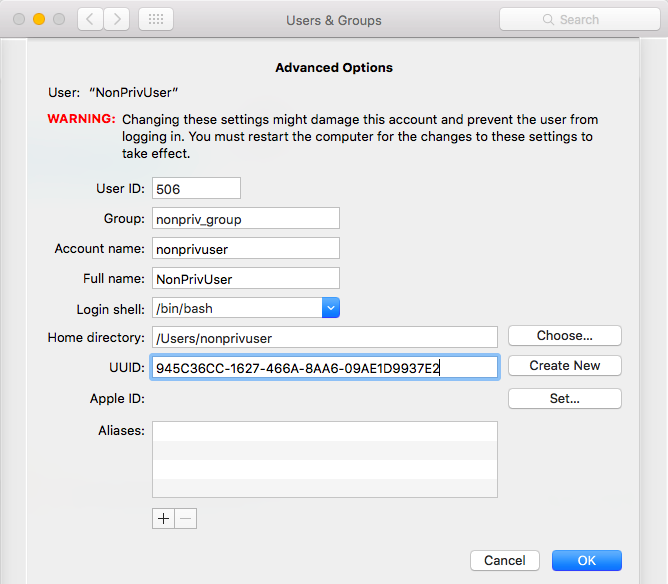Image resolution: width=668 pixels, height=584 pixels.
Task: Open the Show All grid view
Action: coord(155,19)
